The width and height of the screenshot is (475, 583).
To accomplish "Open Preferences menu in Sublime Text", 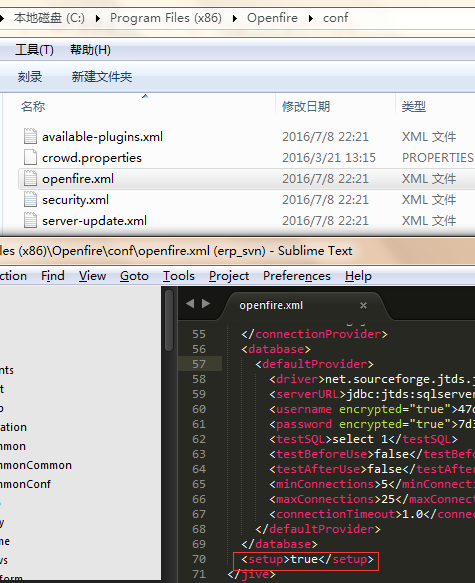I will pos(297,276).
